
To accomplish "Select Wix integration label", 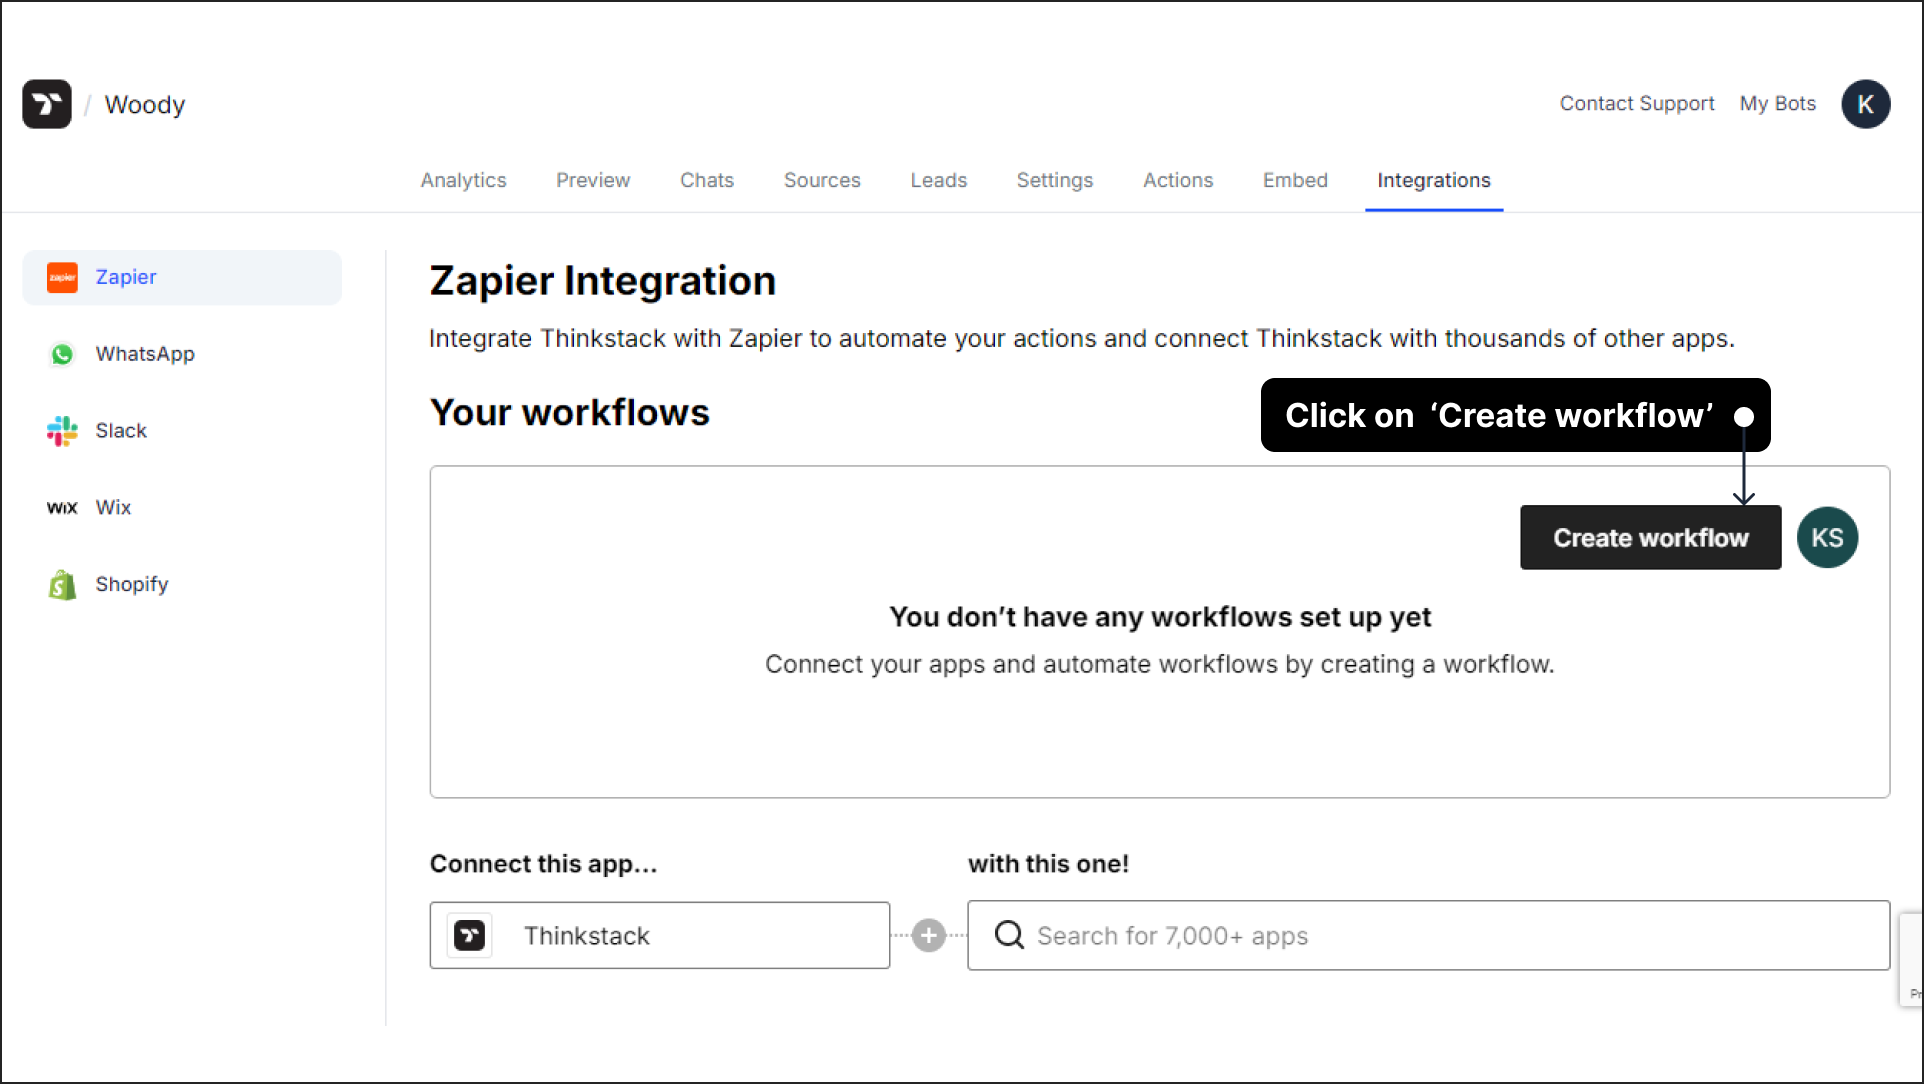I will [113, 508].
